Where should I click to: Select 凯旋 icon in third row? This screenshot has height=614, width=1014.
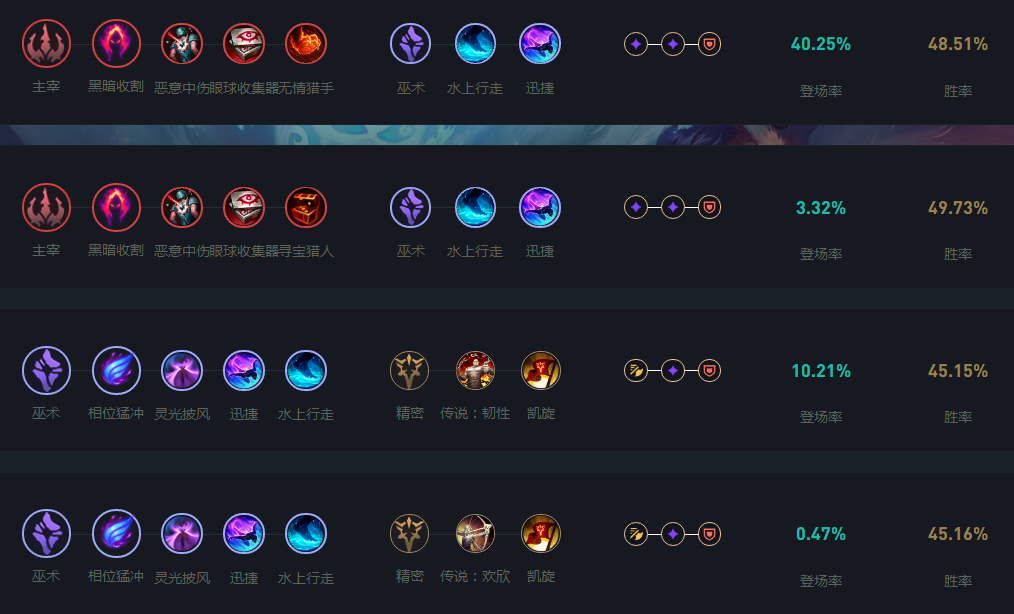pos(541,371)
